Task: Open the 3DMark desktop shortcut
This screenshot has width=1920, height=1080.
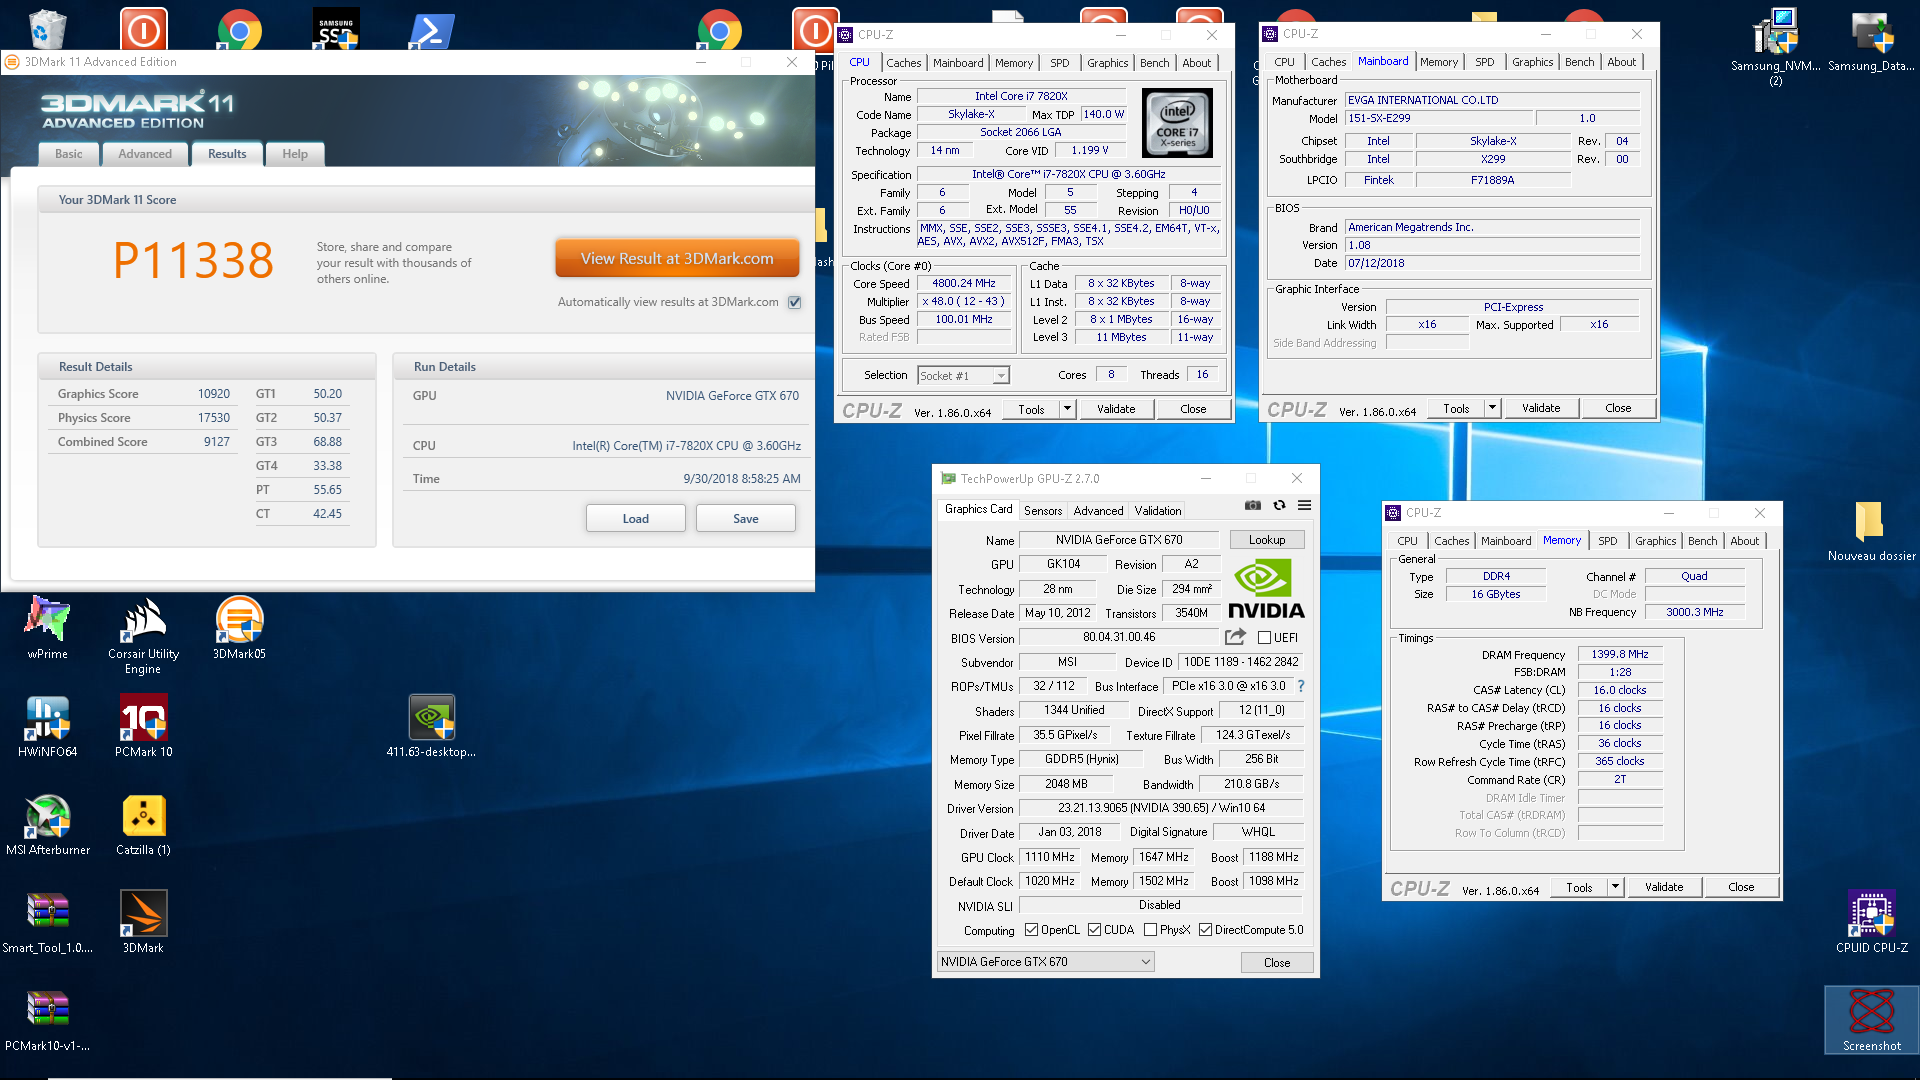Action: (x=143, y=922)
